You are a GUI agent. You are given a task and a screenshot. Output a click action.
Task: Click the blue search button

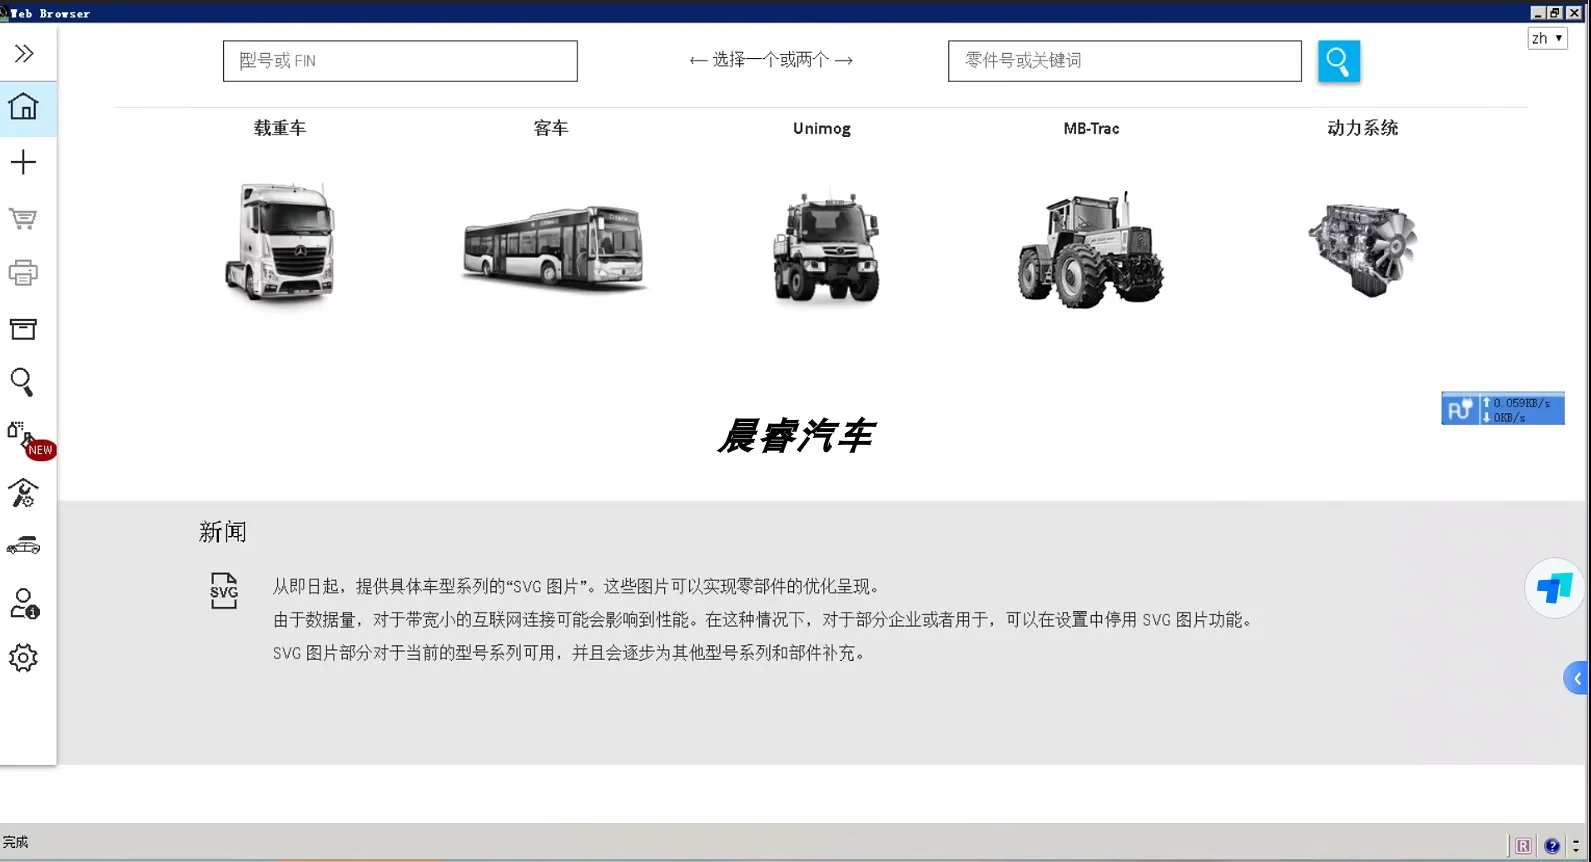tap(1339, 61)
